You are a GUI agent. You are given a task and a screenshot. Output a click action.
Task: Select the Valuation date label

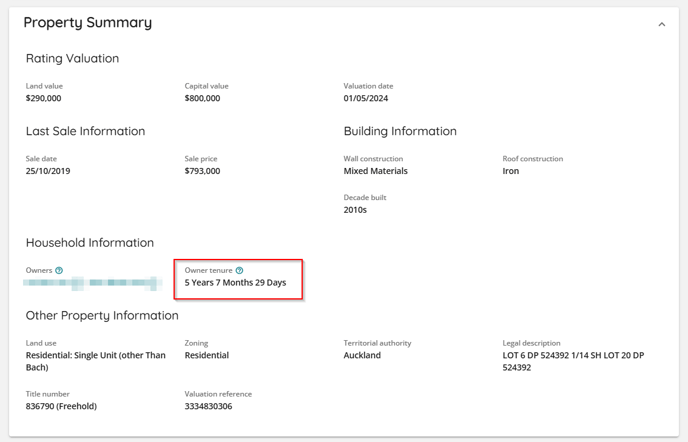(x=368, y=86)
